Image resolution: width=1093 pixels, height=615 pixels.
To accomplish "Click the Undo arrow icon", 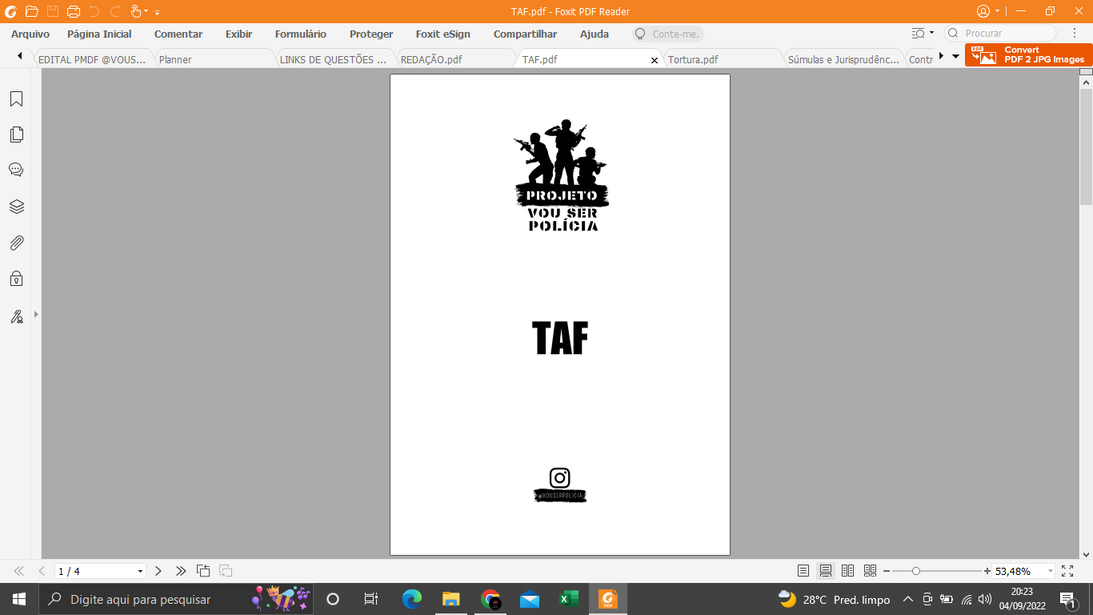I will tap(94, 11).
